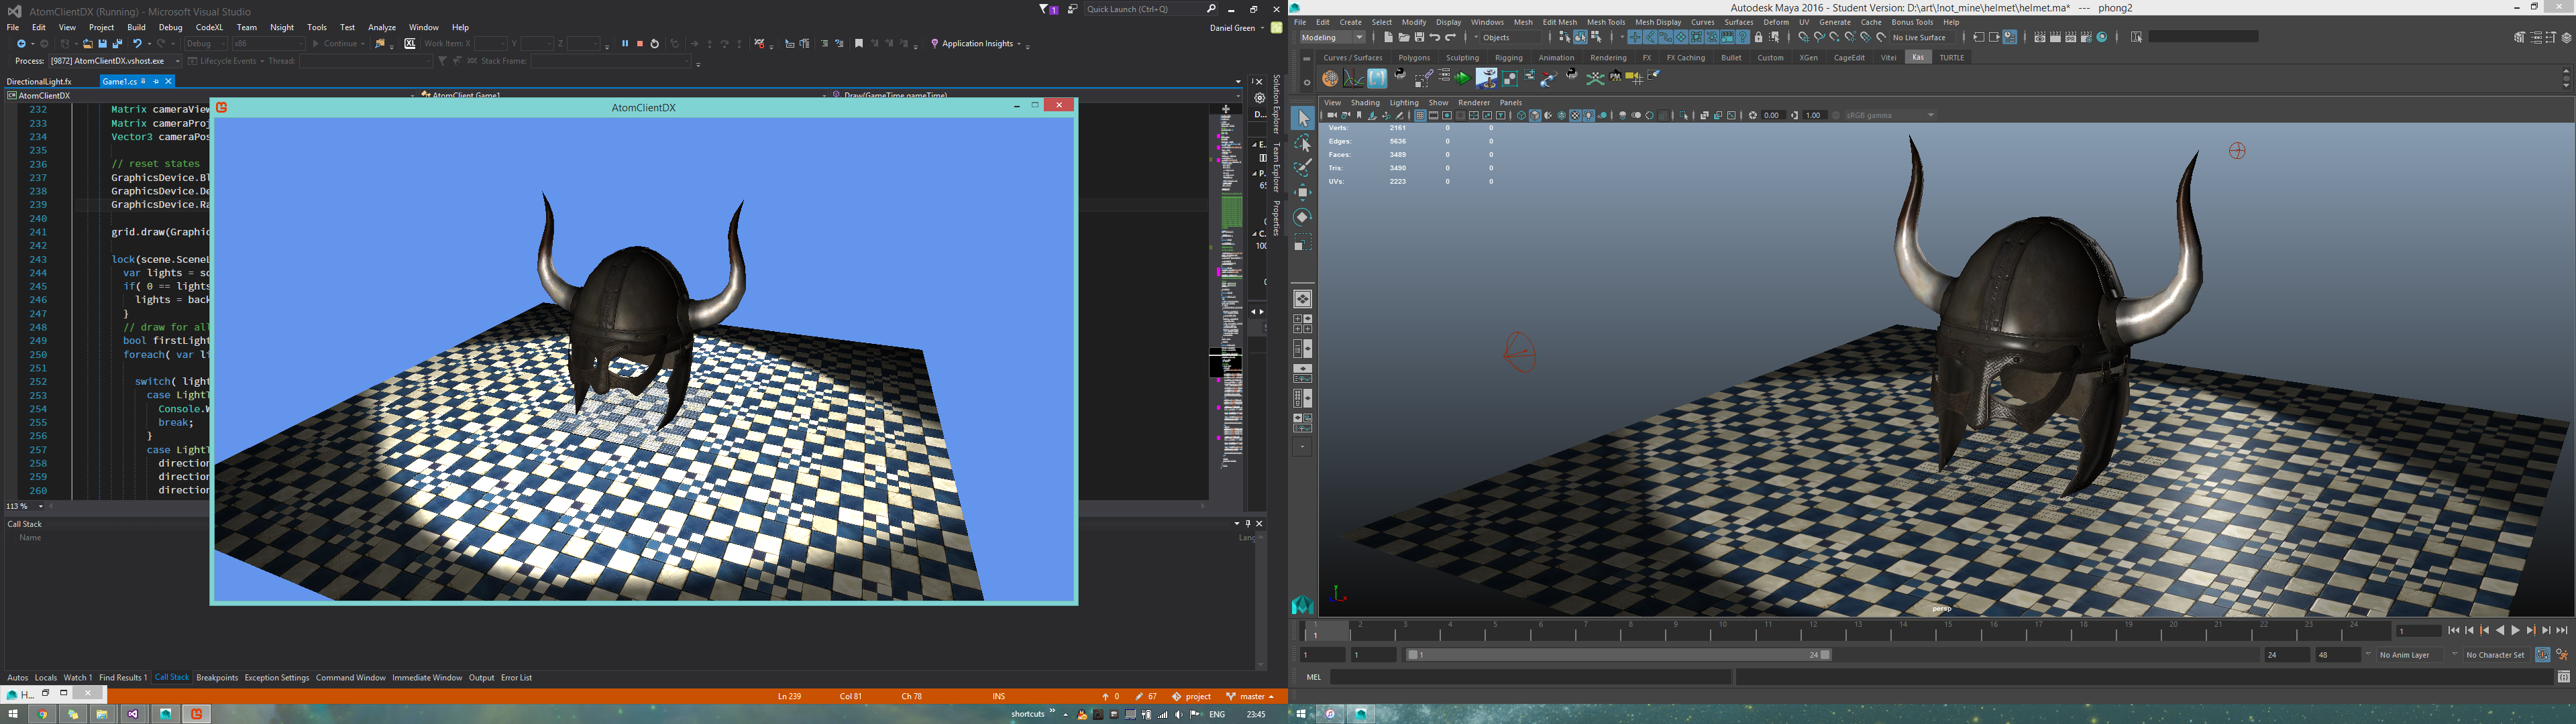Click the green play shelf icon
The width and height of the screenshot is (2576, 724).
(x=1463, y=78)
